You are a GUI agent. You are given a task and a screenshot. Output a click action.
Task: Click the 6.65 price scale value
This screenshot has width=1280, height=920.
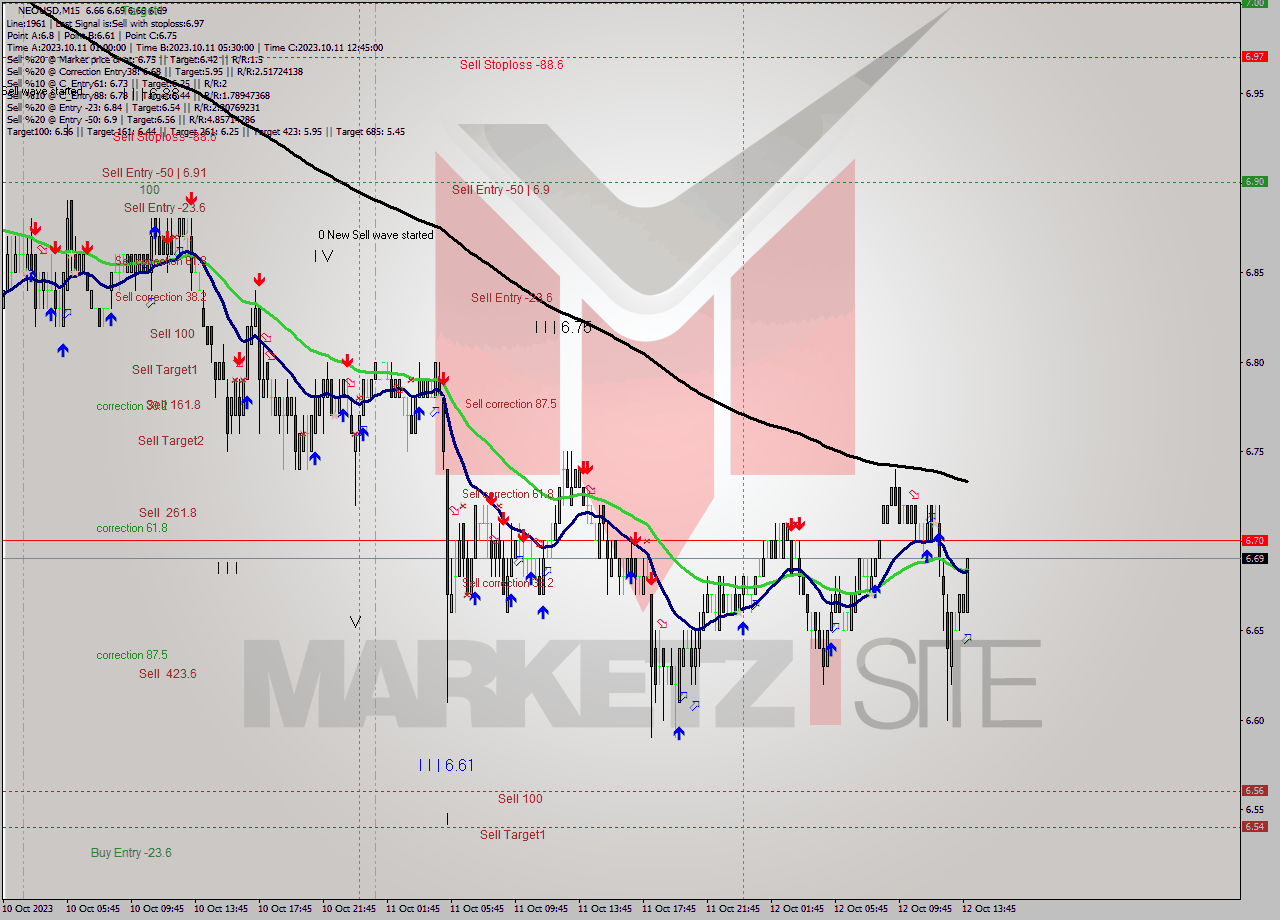tap(1255, 631)
